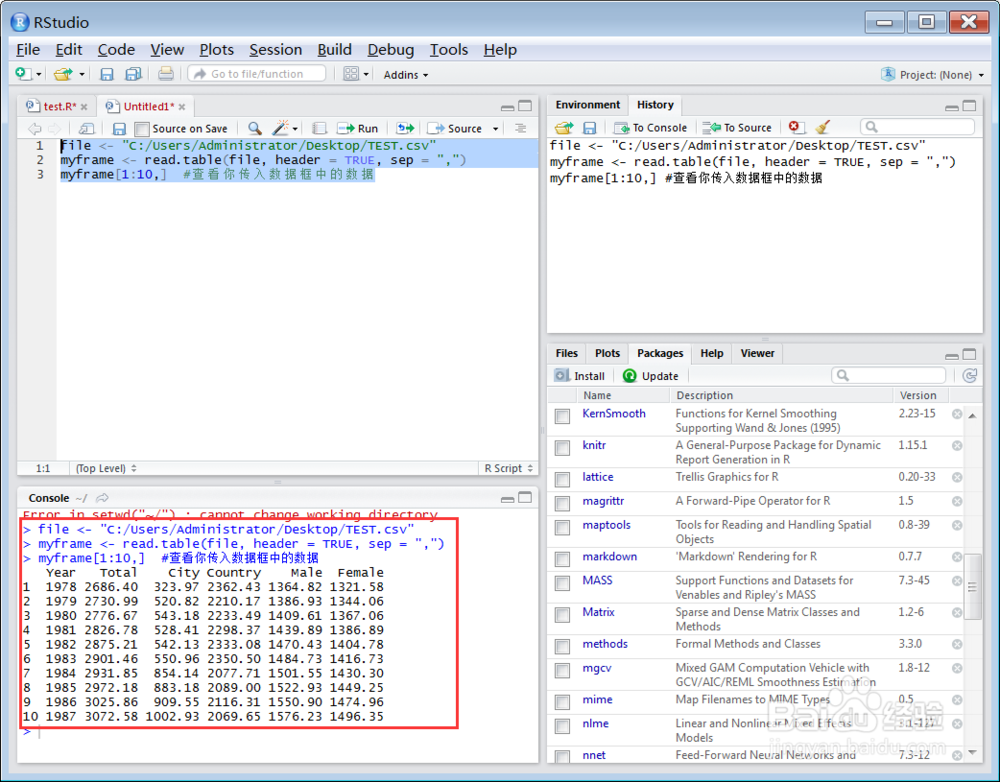1000x782 pixels.
Task: Re-run previous code region icon
Action: tap(405, 128)
